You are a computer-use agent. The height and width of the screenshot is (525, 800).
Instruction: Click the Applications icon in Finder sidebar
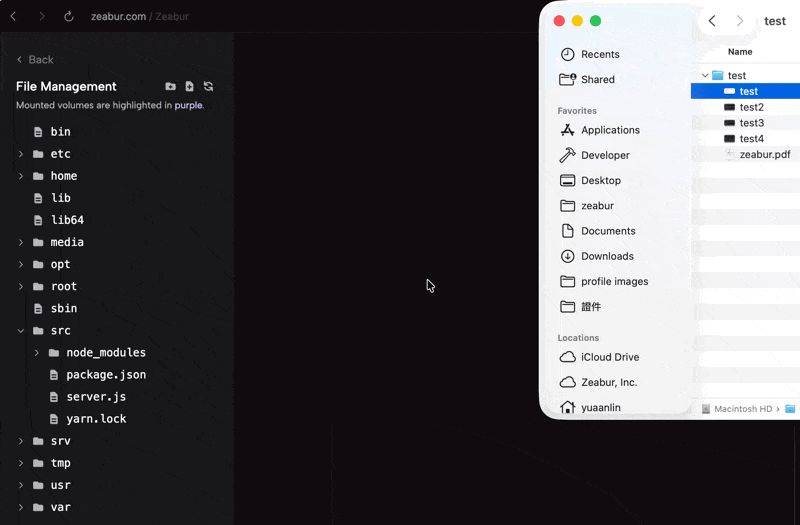click(567, 130)
